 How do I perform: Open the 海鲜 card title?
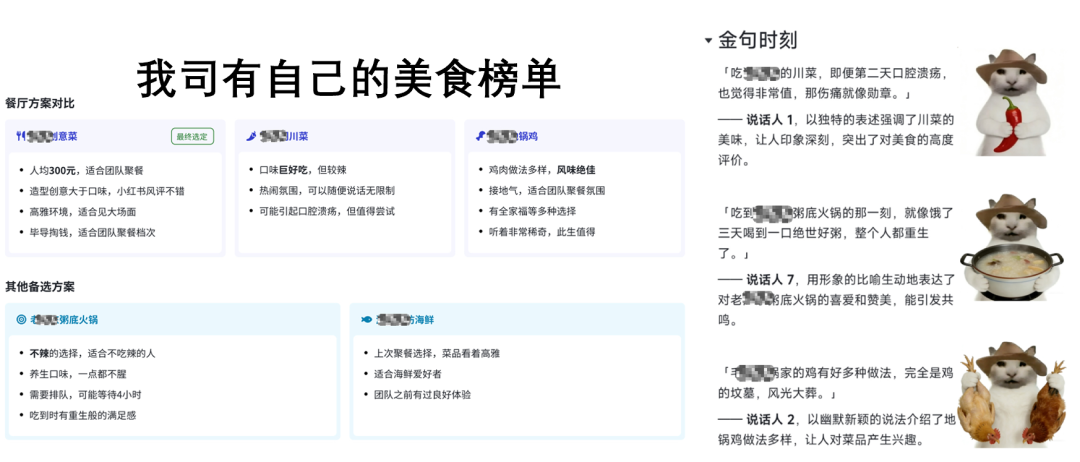(x=406, y=319)
